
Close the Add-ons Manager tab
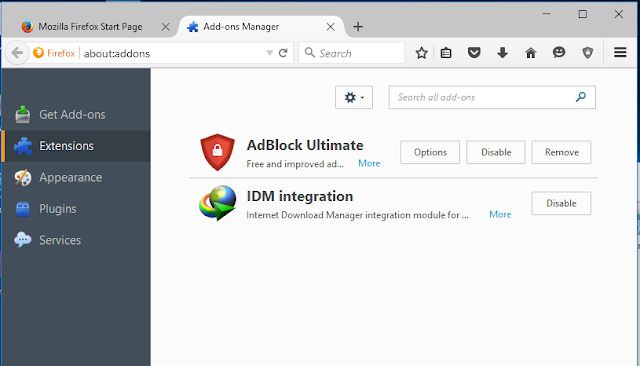tap(331, 27)
